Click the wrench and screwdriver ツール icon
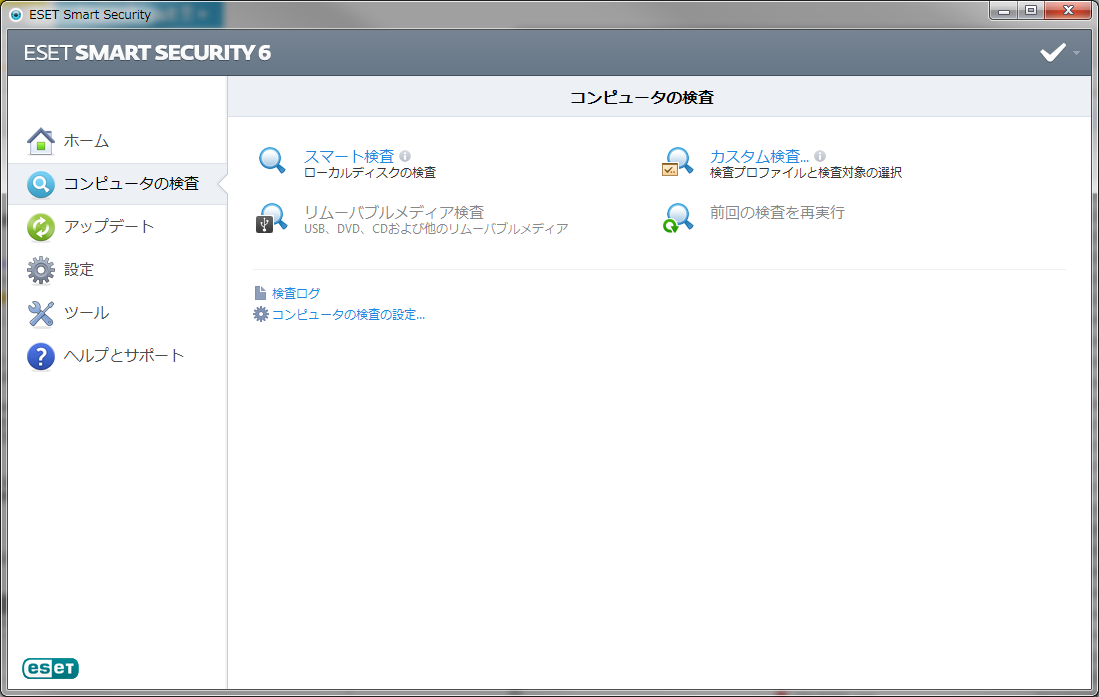The width and height of the screenshot is (1099, 697). pos(41,313)
